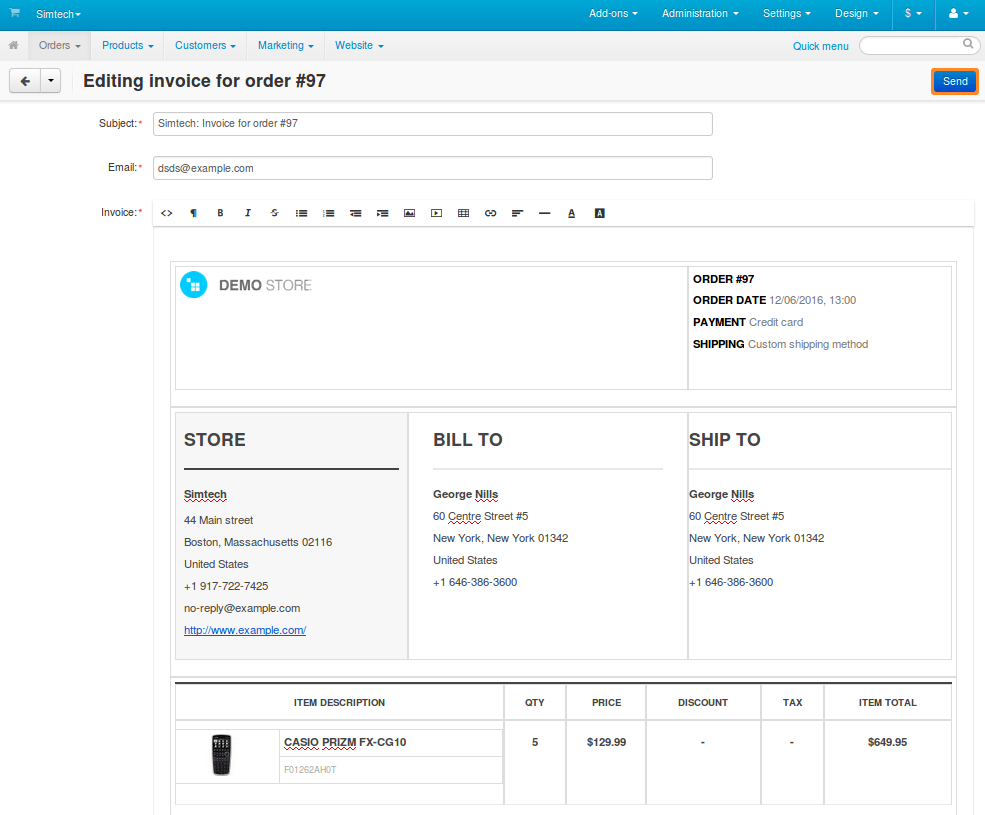Click the 'Credit card' payment text
The image size is (985, 815).
pos(776,322)
